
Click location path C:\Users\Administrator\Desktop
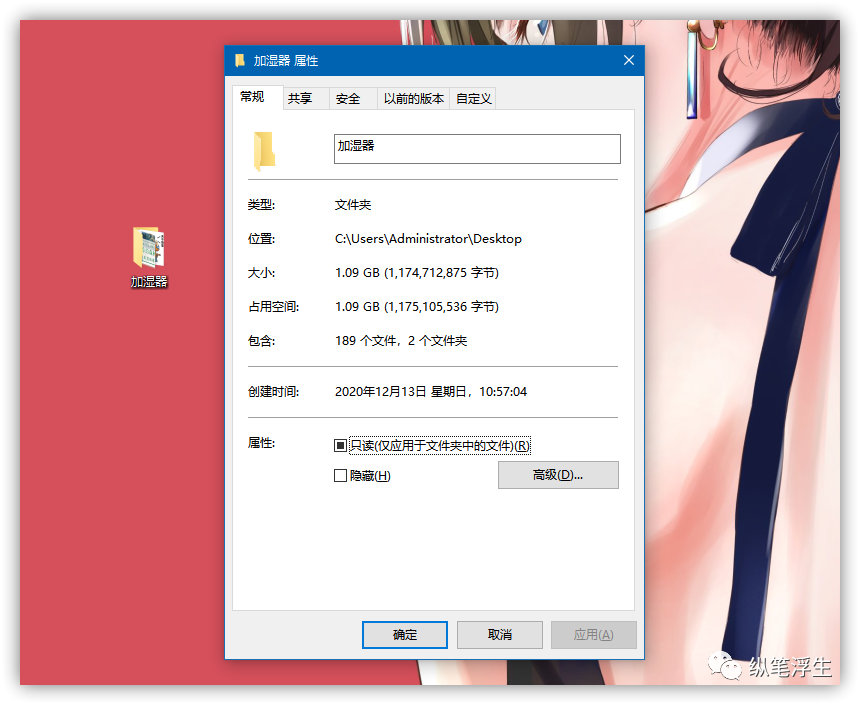coord(428,239)
